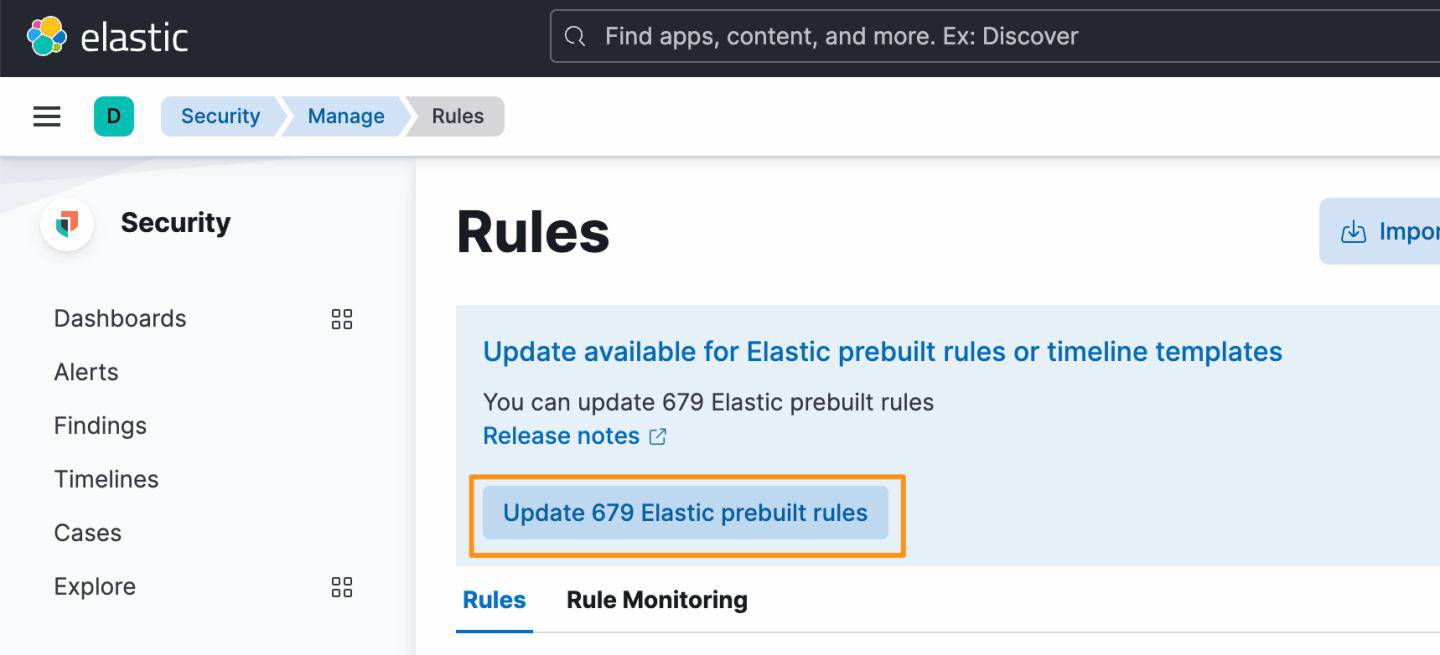Click the Security breadcrumb
This screenshot has width=1440, height=655.
pos(220,116)
